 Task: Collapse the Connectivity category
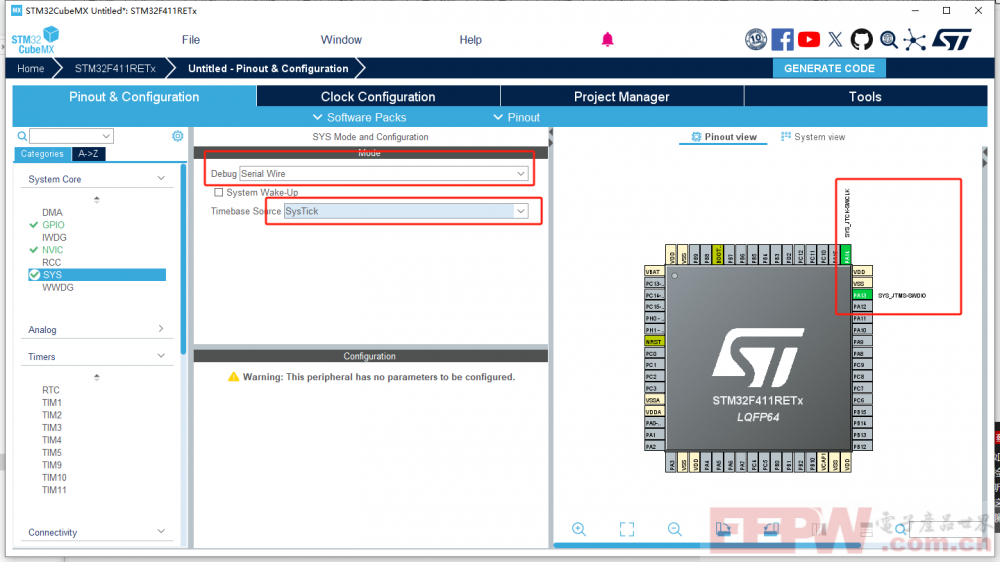[161, 531]
